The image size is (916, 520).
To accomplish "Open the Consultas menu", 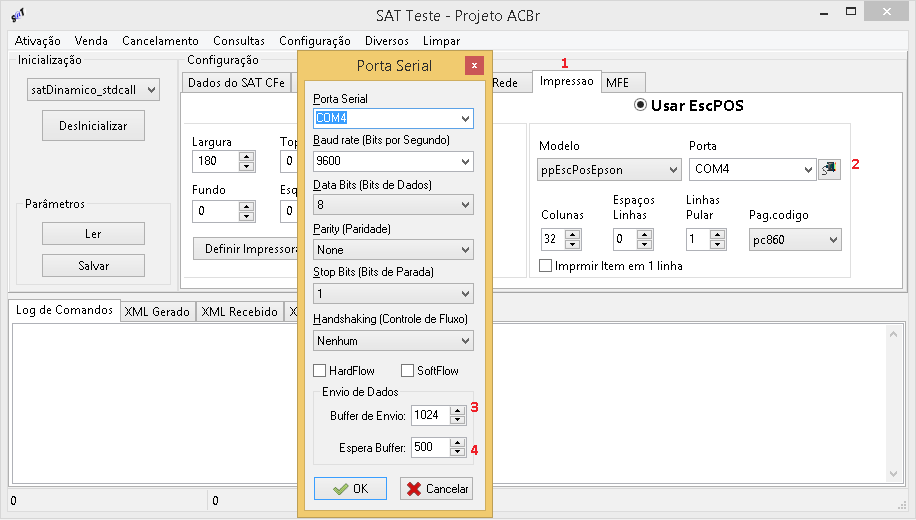I will click(238, 41).
